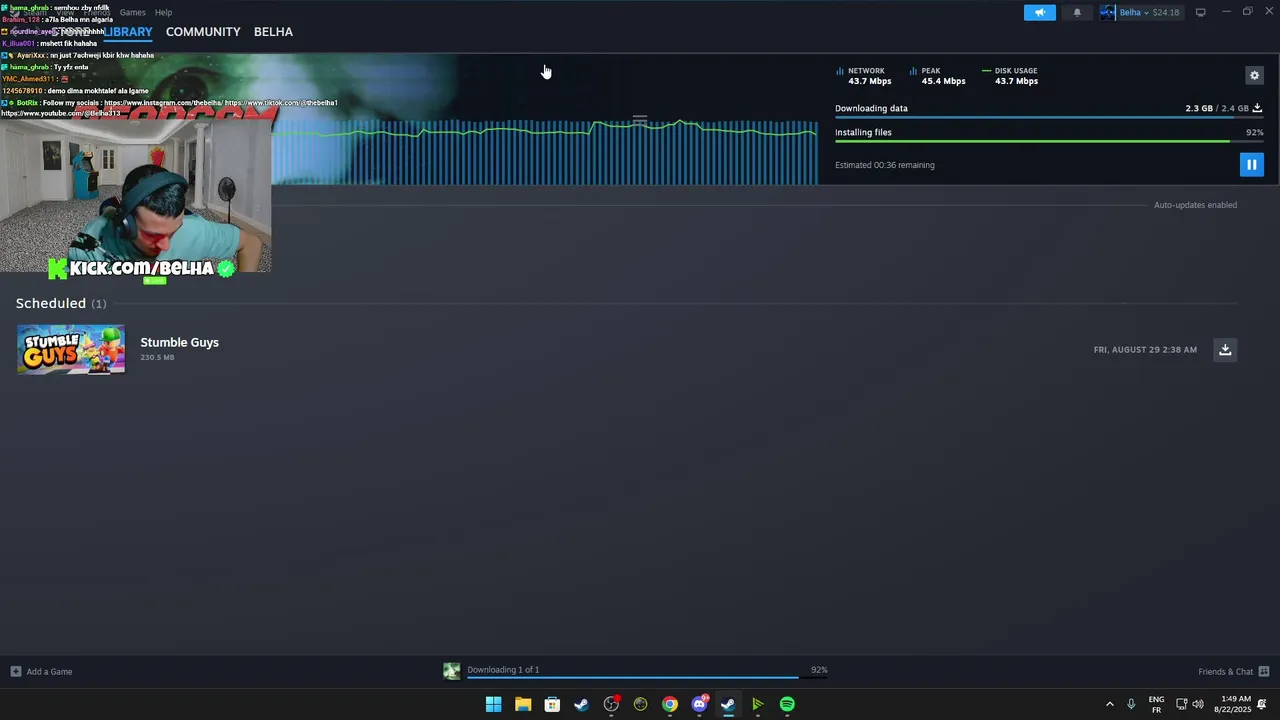Viewport: 1280px width, 720px height.
Task: Open the network tray icon
Action: coord(1181,704)
